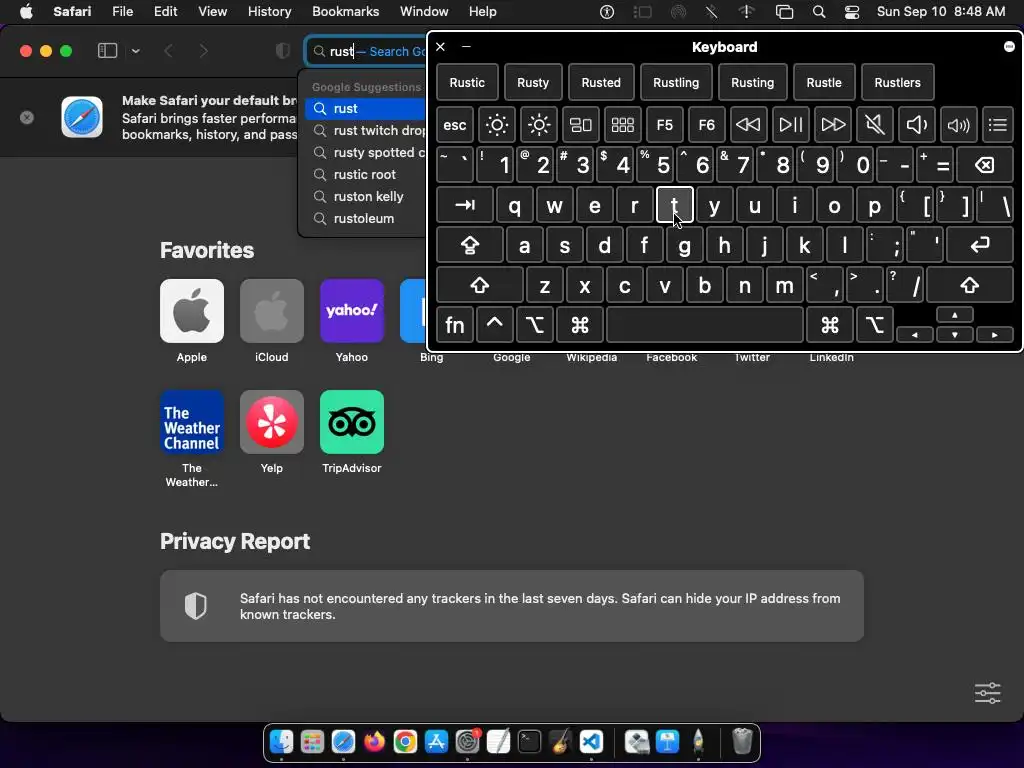The width and height of the screenshot is (1024, 768).
Task: Tap the brightness down key
Action: pos(497,125)
